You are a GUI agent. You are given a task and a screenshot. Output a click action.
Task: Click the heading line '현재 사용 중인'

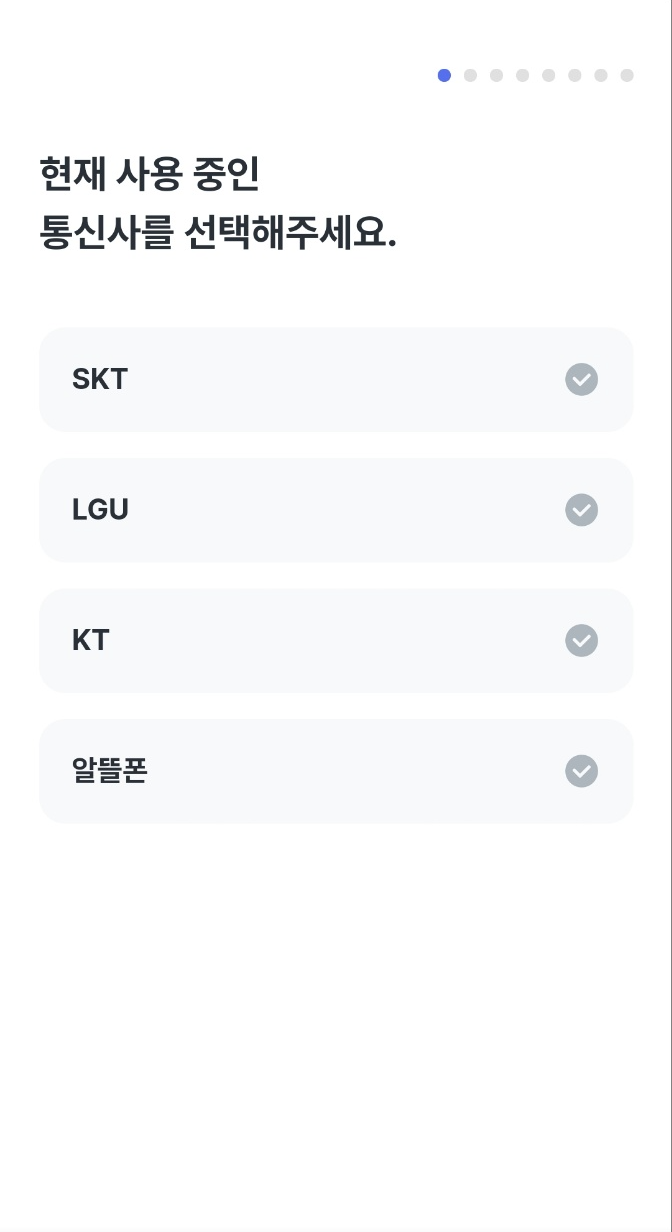tap(149, 175)
